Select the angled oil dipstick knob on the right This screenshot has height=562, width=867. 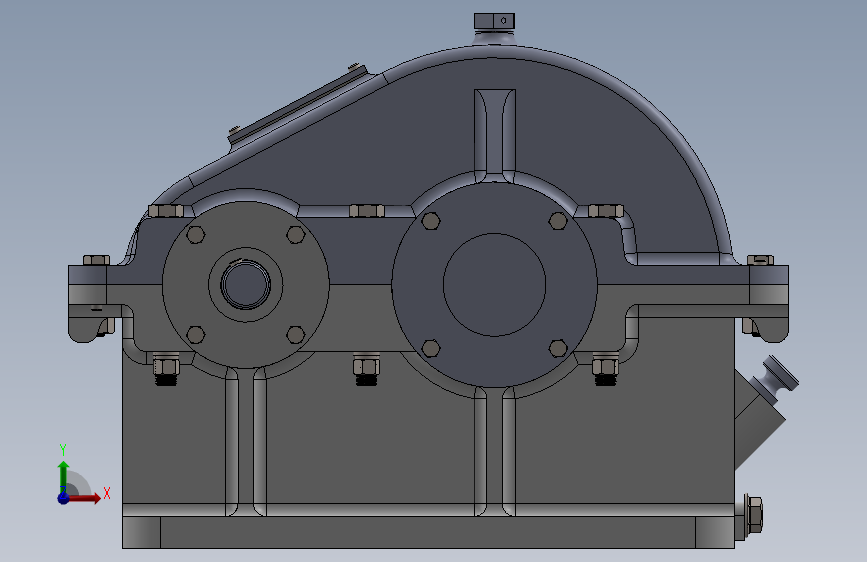(780, 374)
